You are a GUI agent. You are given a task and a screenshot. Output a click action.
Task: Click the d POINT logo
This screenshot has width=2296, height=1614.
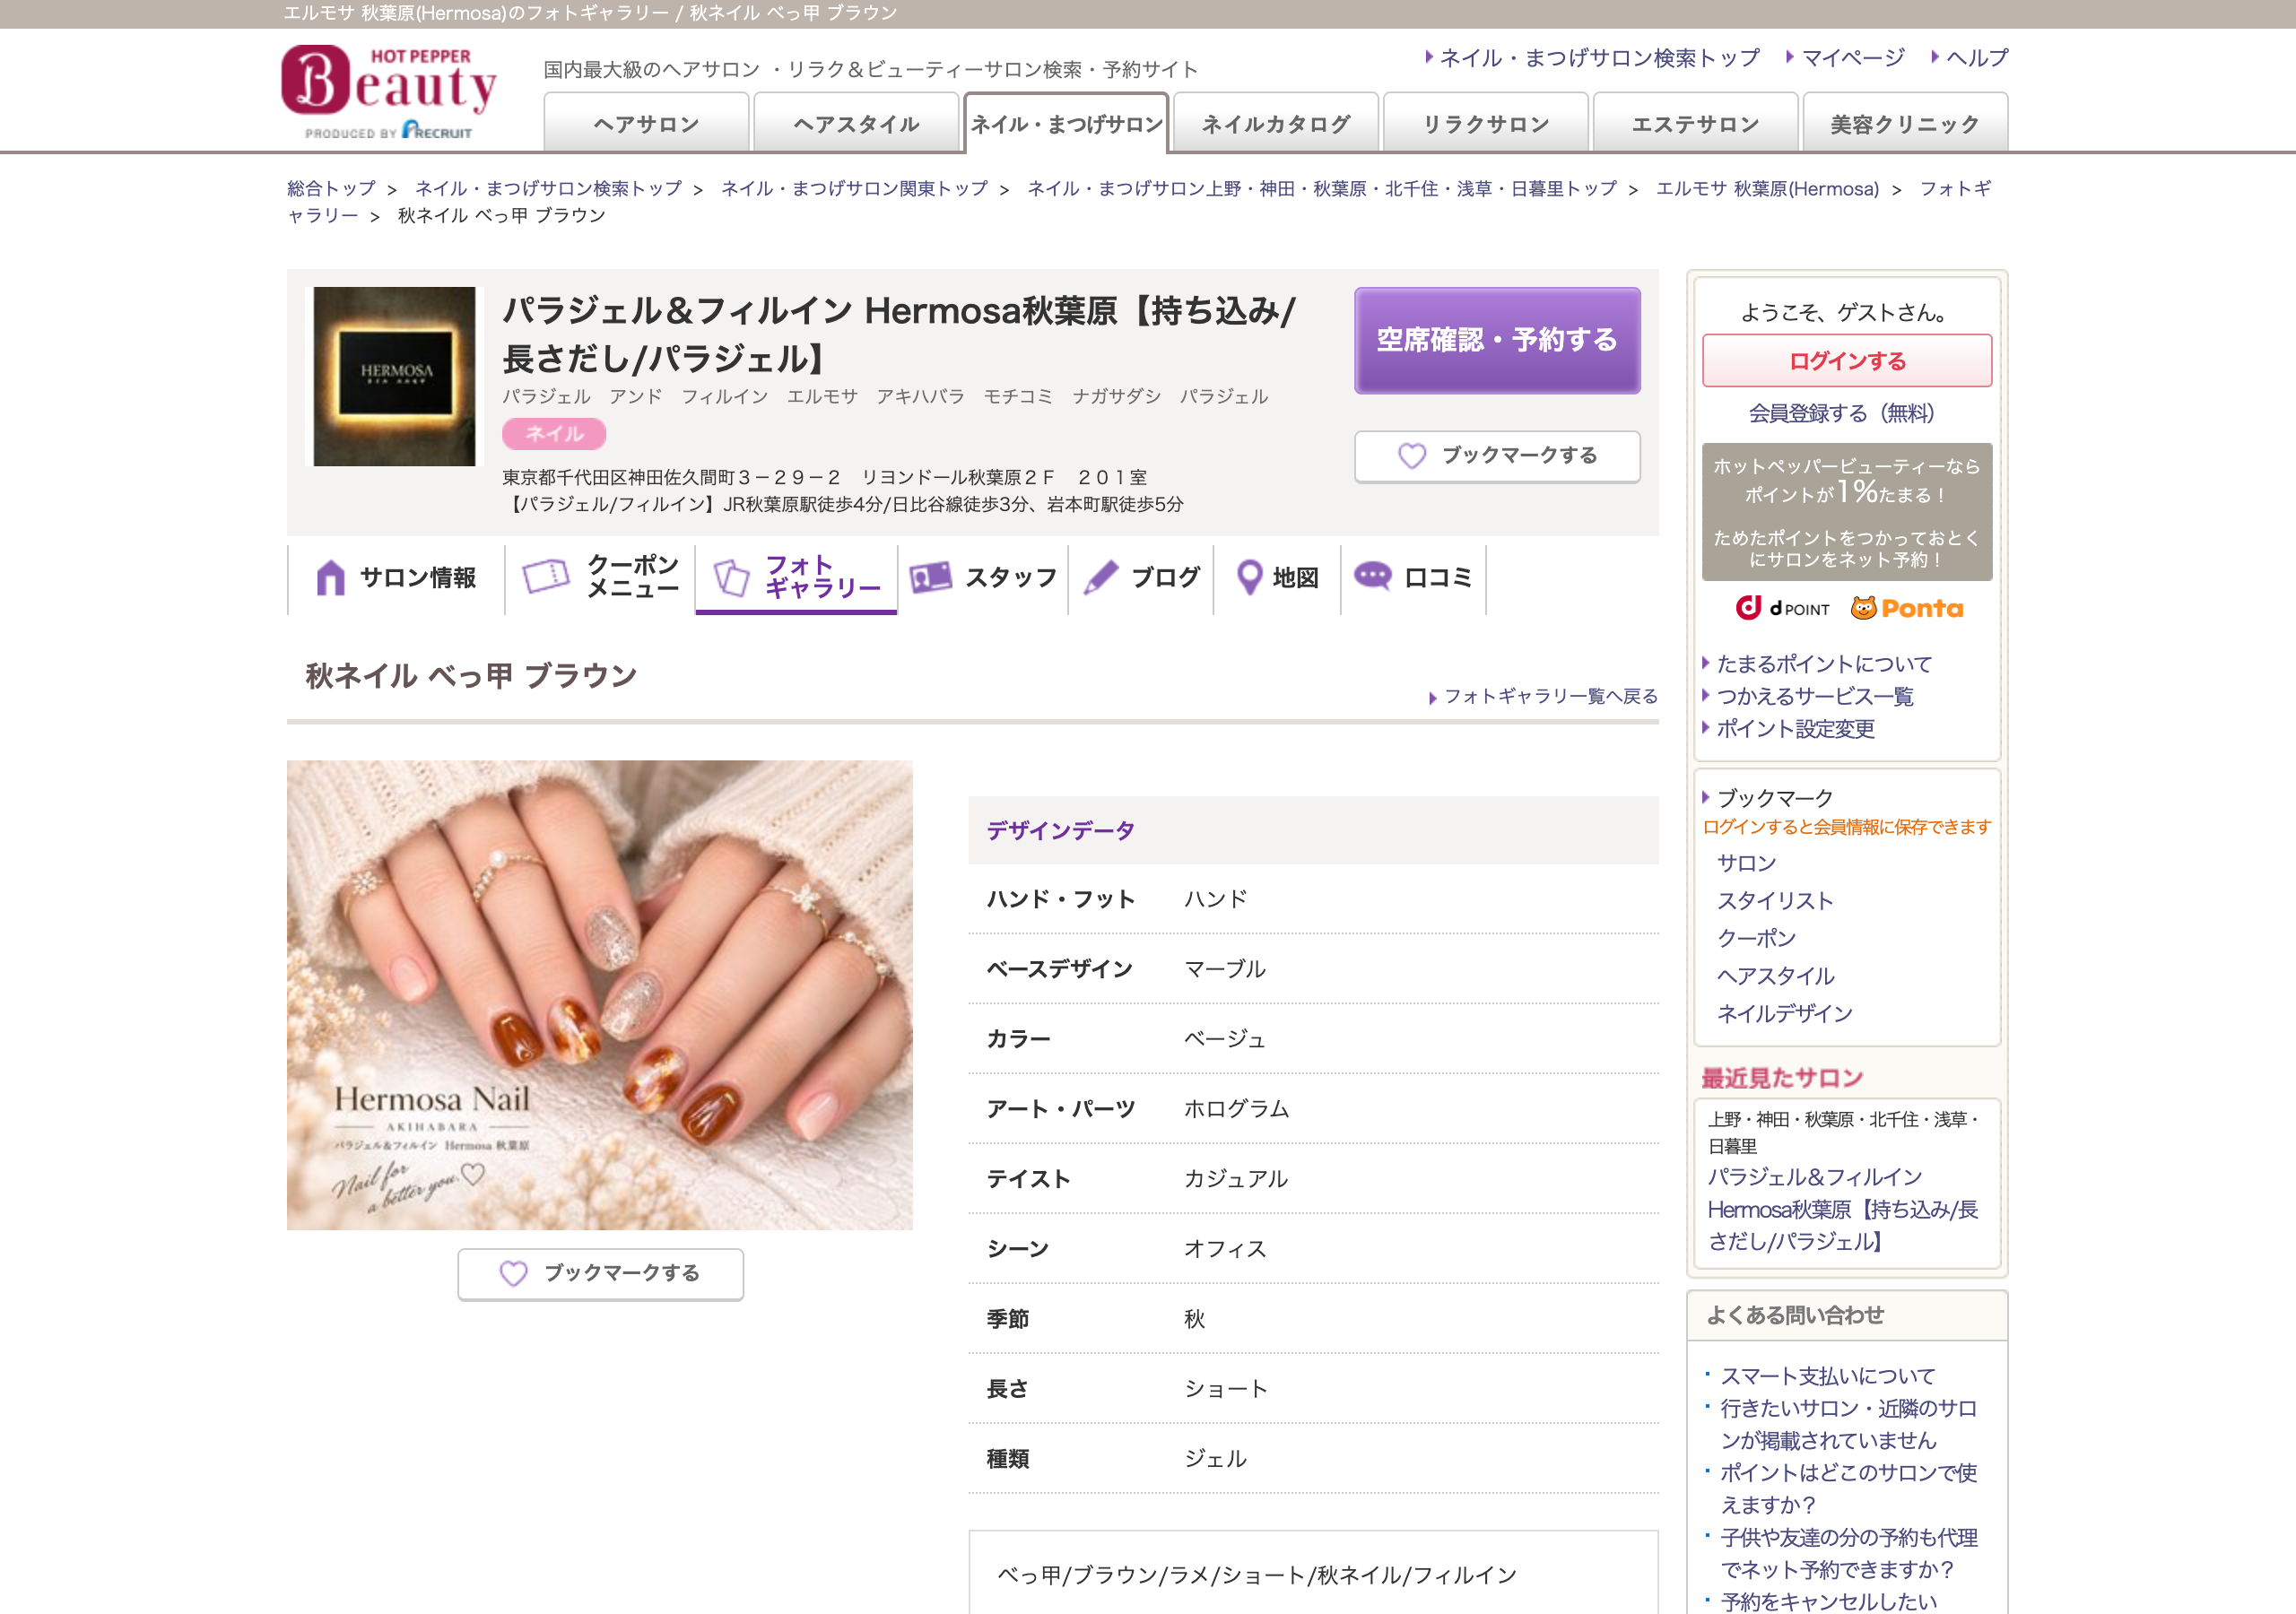click(x=1782, y=608)
